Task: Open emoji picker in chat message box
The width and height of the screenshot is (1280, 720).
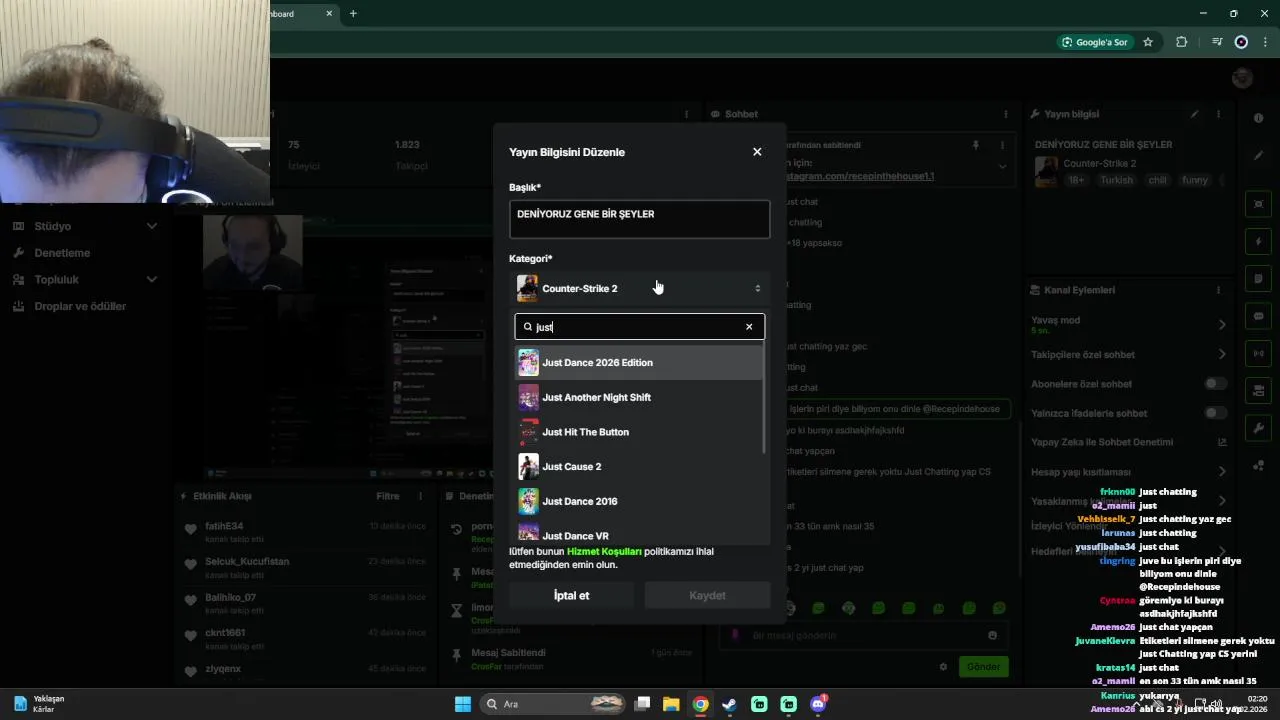Action: coord(992,635)
